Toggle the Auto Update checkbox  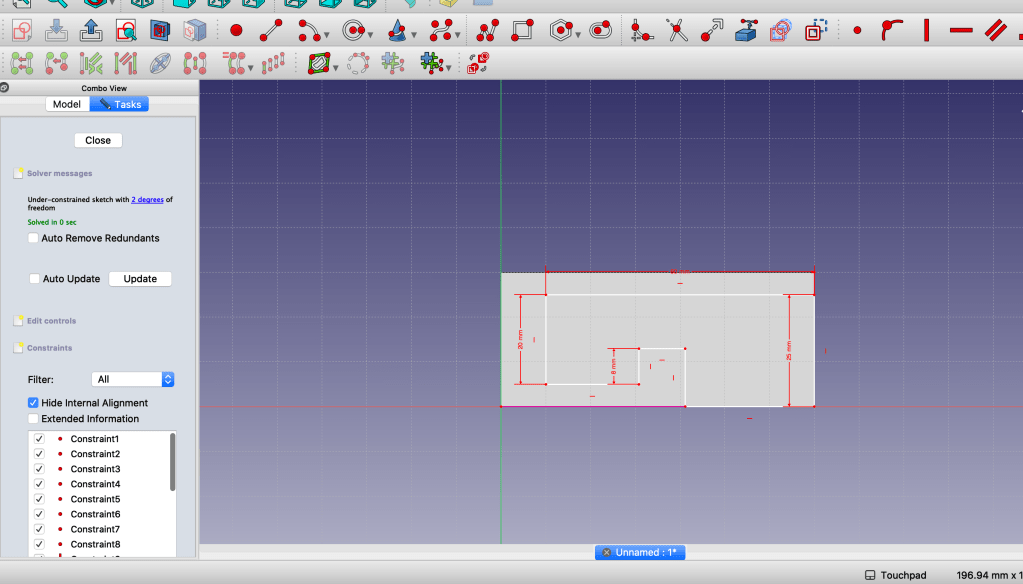point(35,279)
